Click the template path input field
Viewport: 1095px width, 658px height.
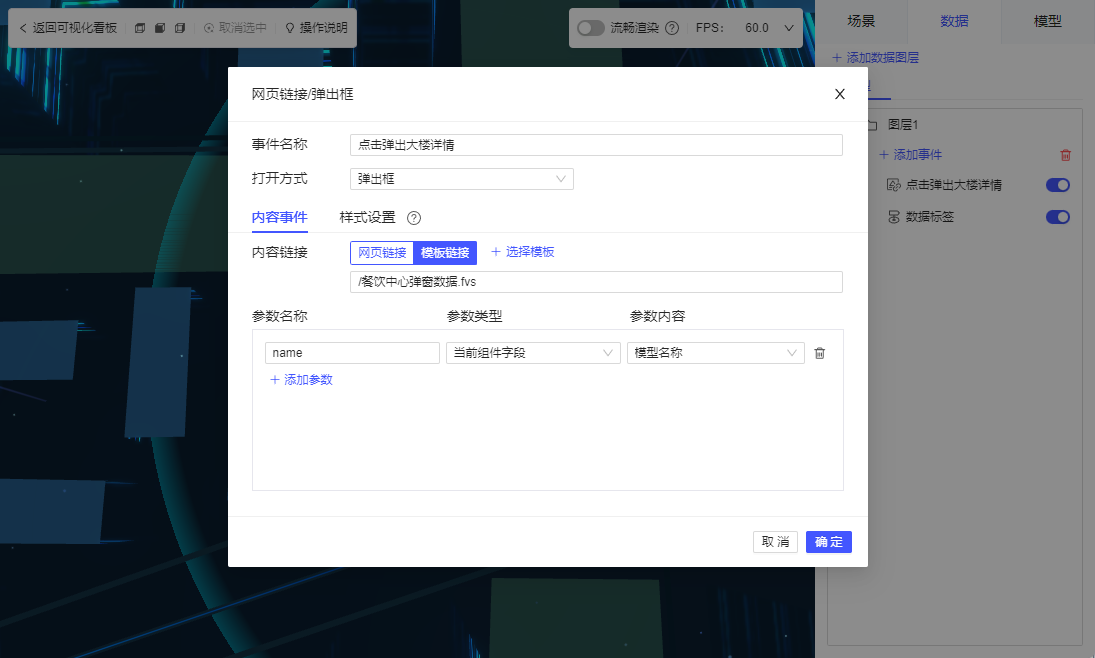click(x=596, y=282)
